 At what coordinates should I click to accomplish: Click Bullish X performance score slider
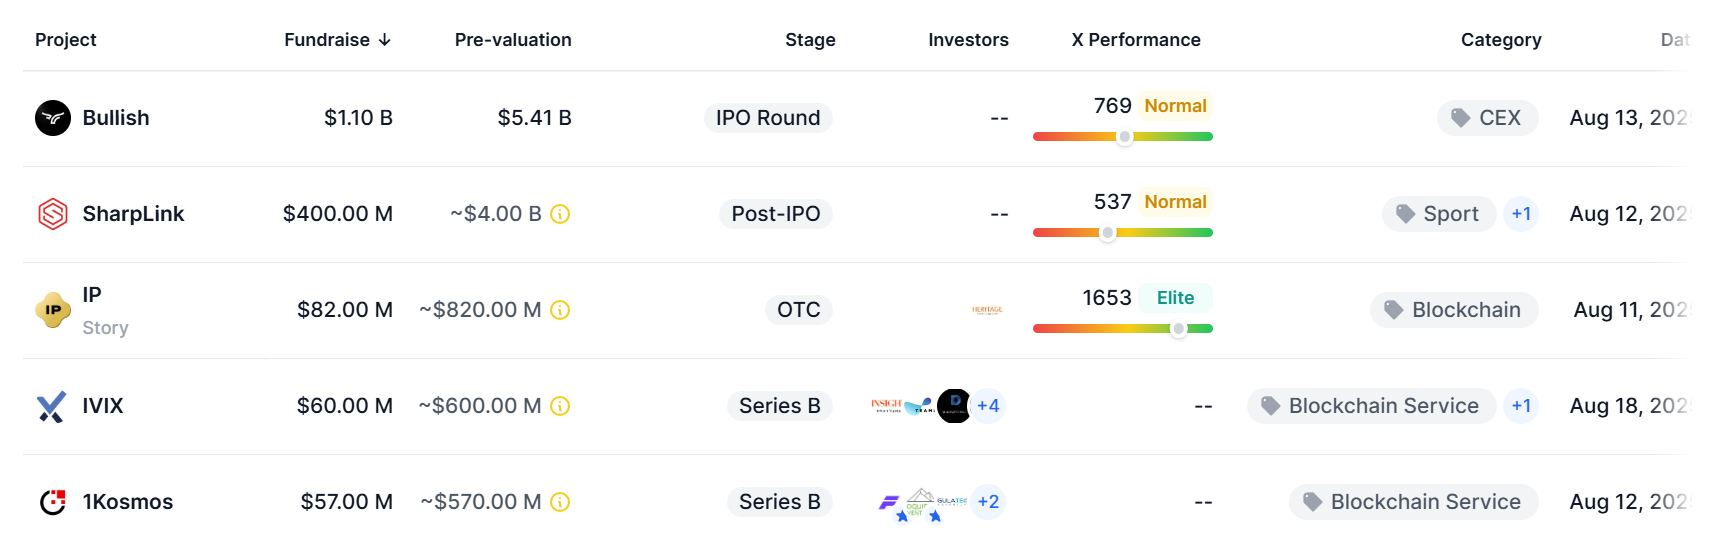[x=1123, y=137]
